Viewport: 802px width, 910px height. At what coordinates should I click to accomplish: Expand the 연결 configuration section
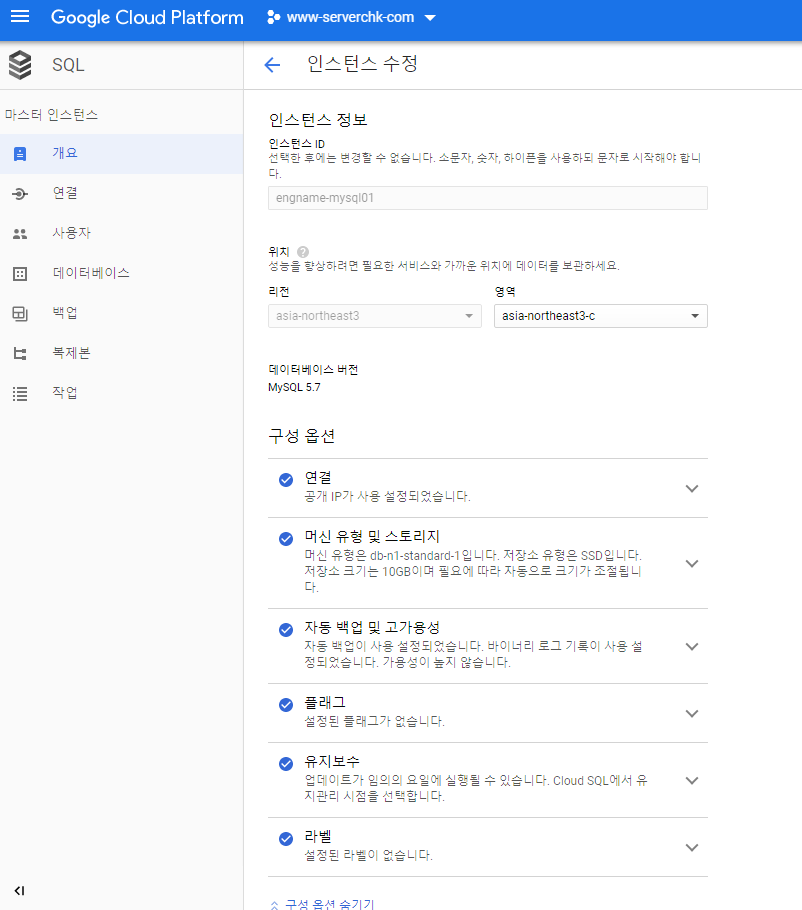tap(692, 488)
